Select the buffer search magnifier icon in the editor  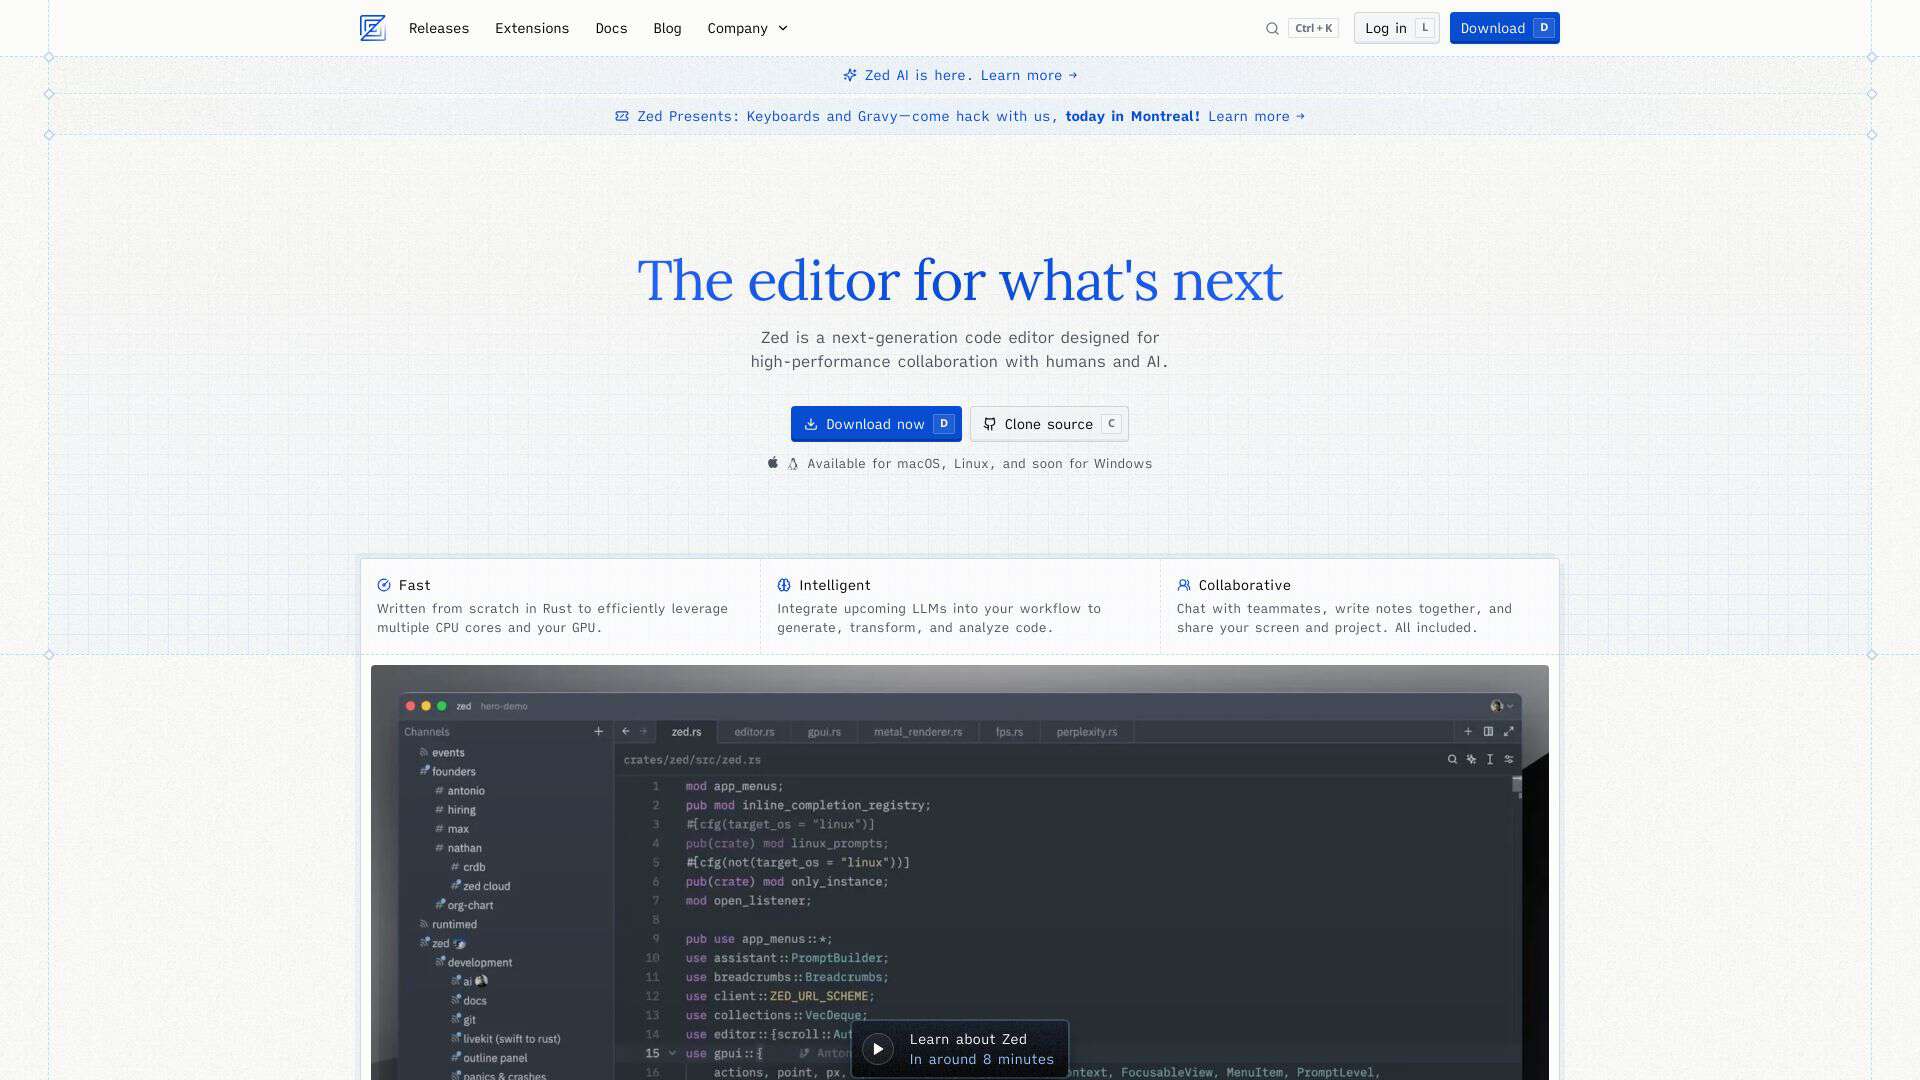coord(1452,759)
